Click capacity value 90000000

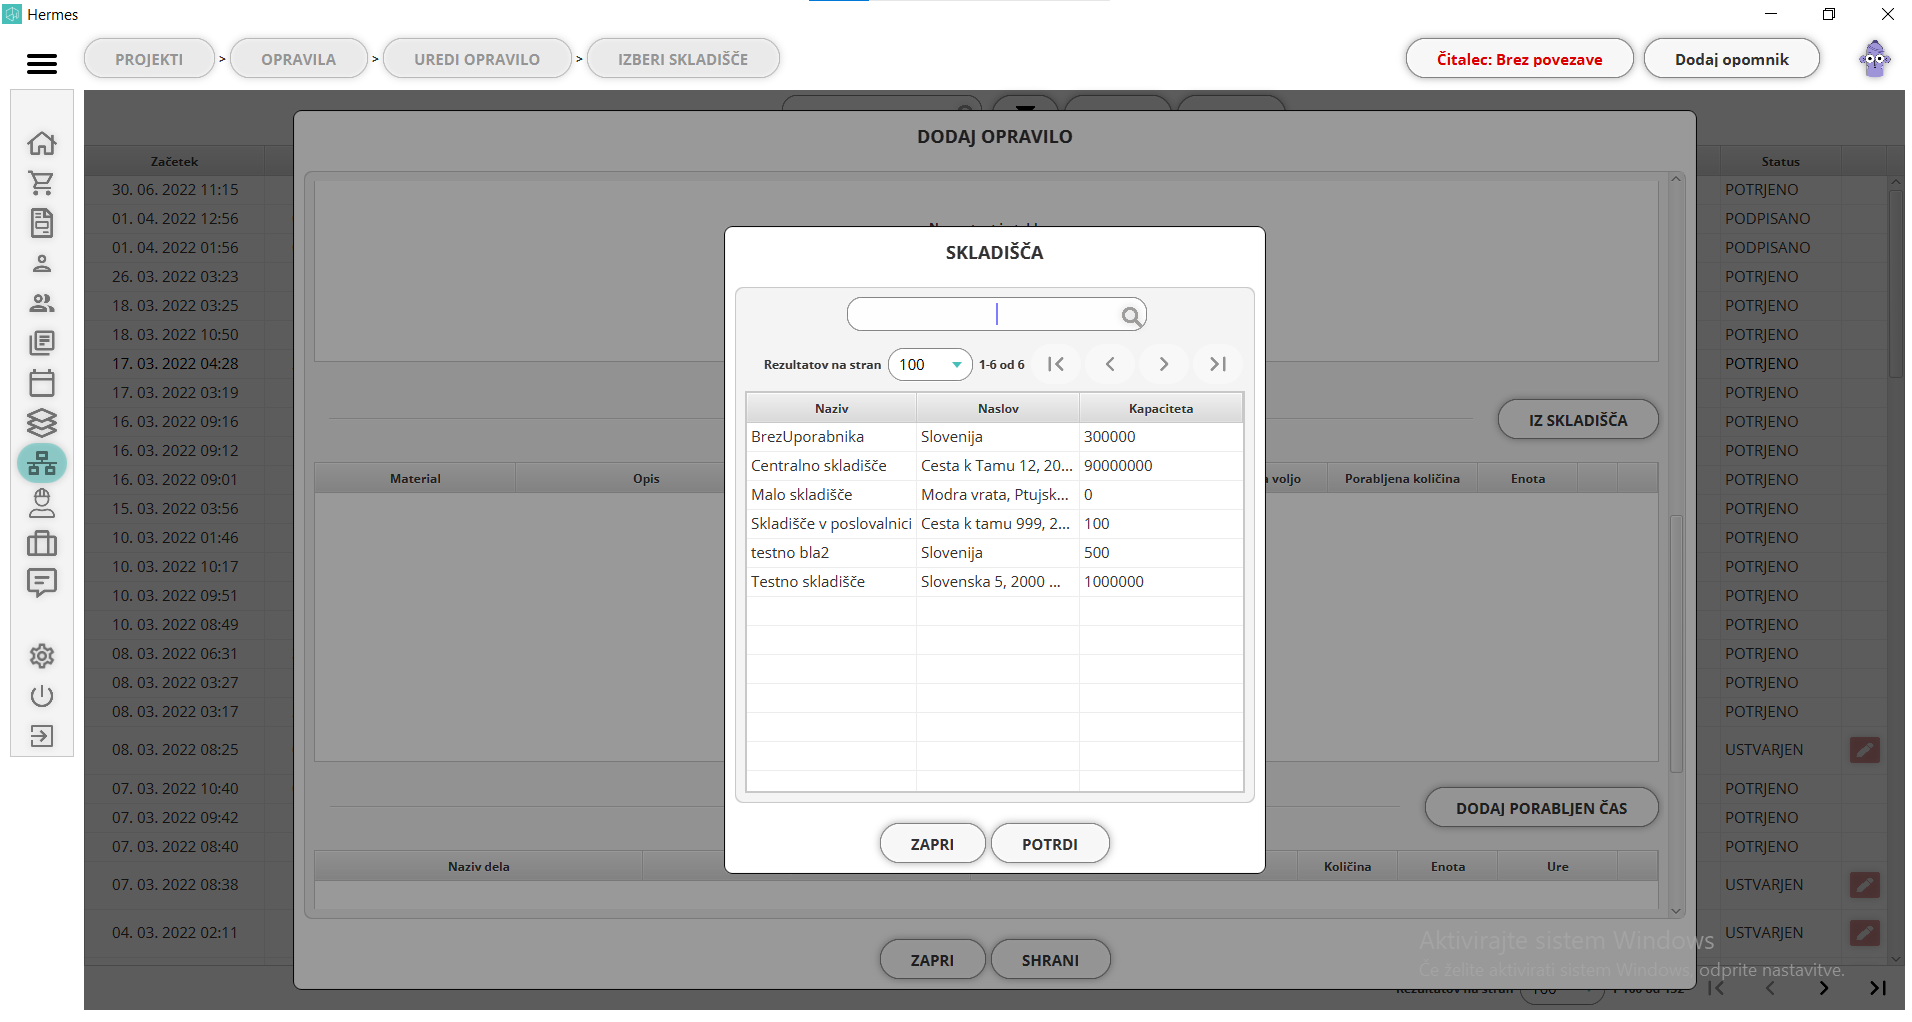[x=1118, y=466]
